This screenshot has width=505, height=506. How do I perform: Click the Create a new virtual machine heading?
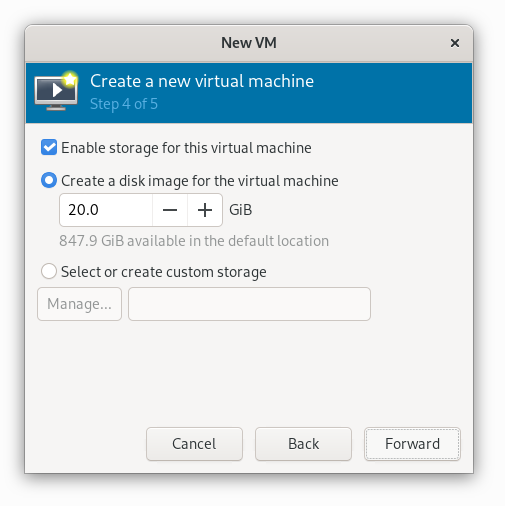202,81
